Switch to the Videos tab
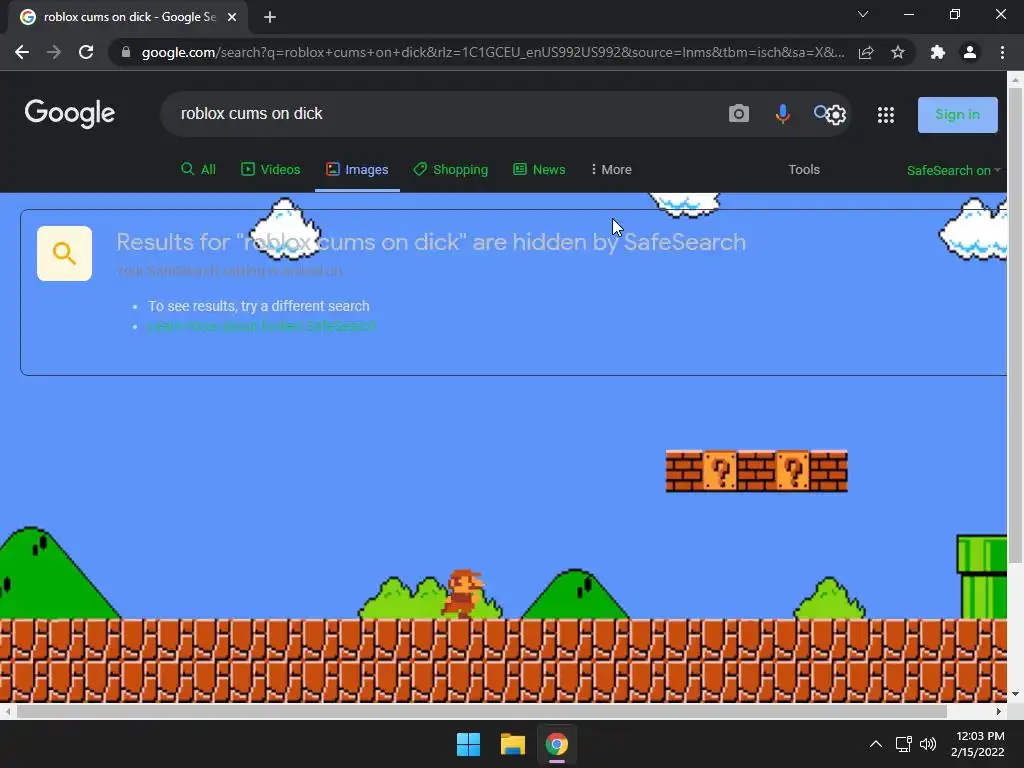Screen dimensions: 1024x768 click(x=270, y=170)
